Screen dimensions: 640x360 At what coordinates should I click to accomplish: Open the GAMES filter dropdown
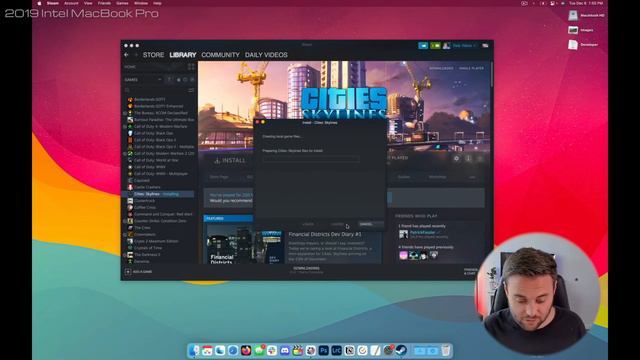pos(143,80)
